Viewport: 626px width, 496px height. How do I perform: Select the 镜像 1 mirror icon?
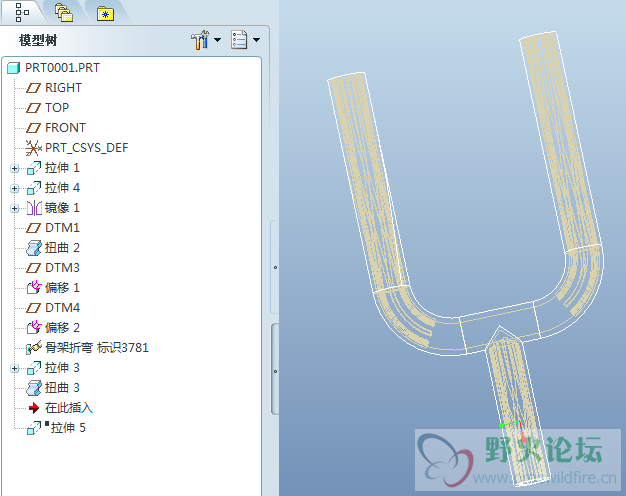click(34, 208)
